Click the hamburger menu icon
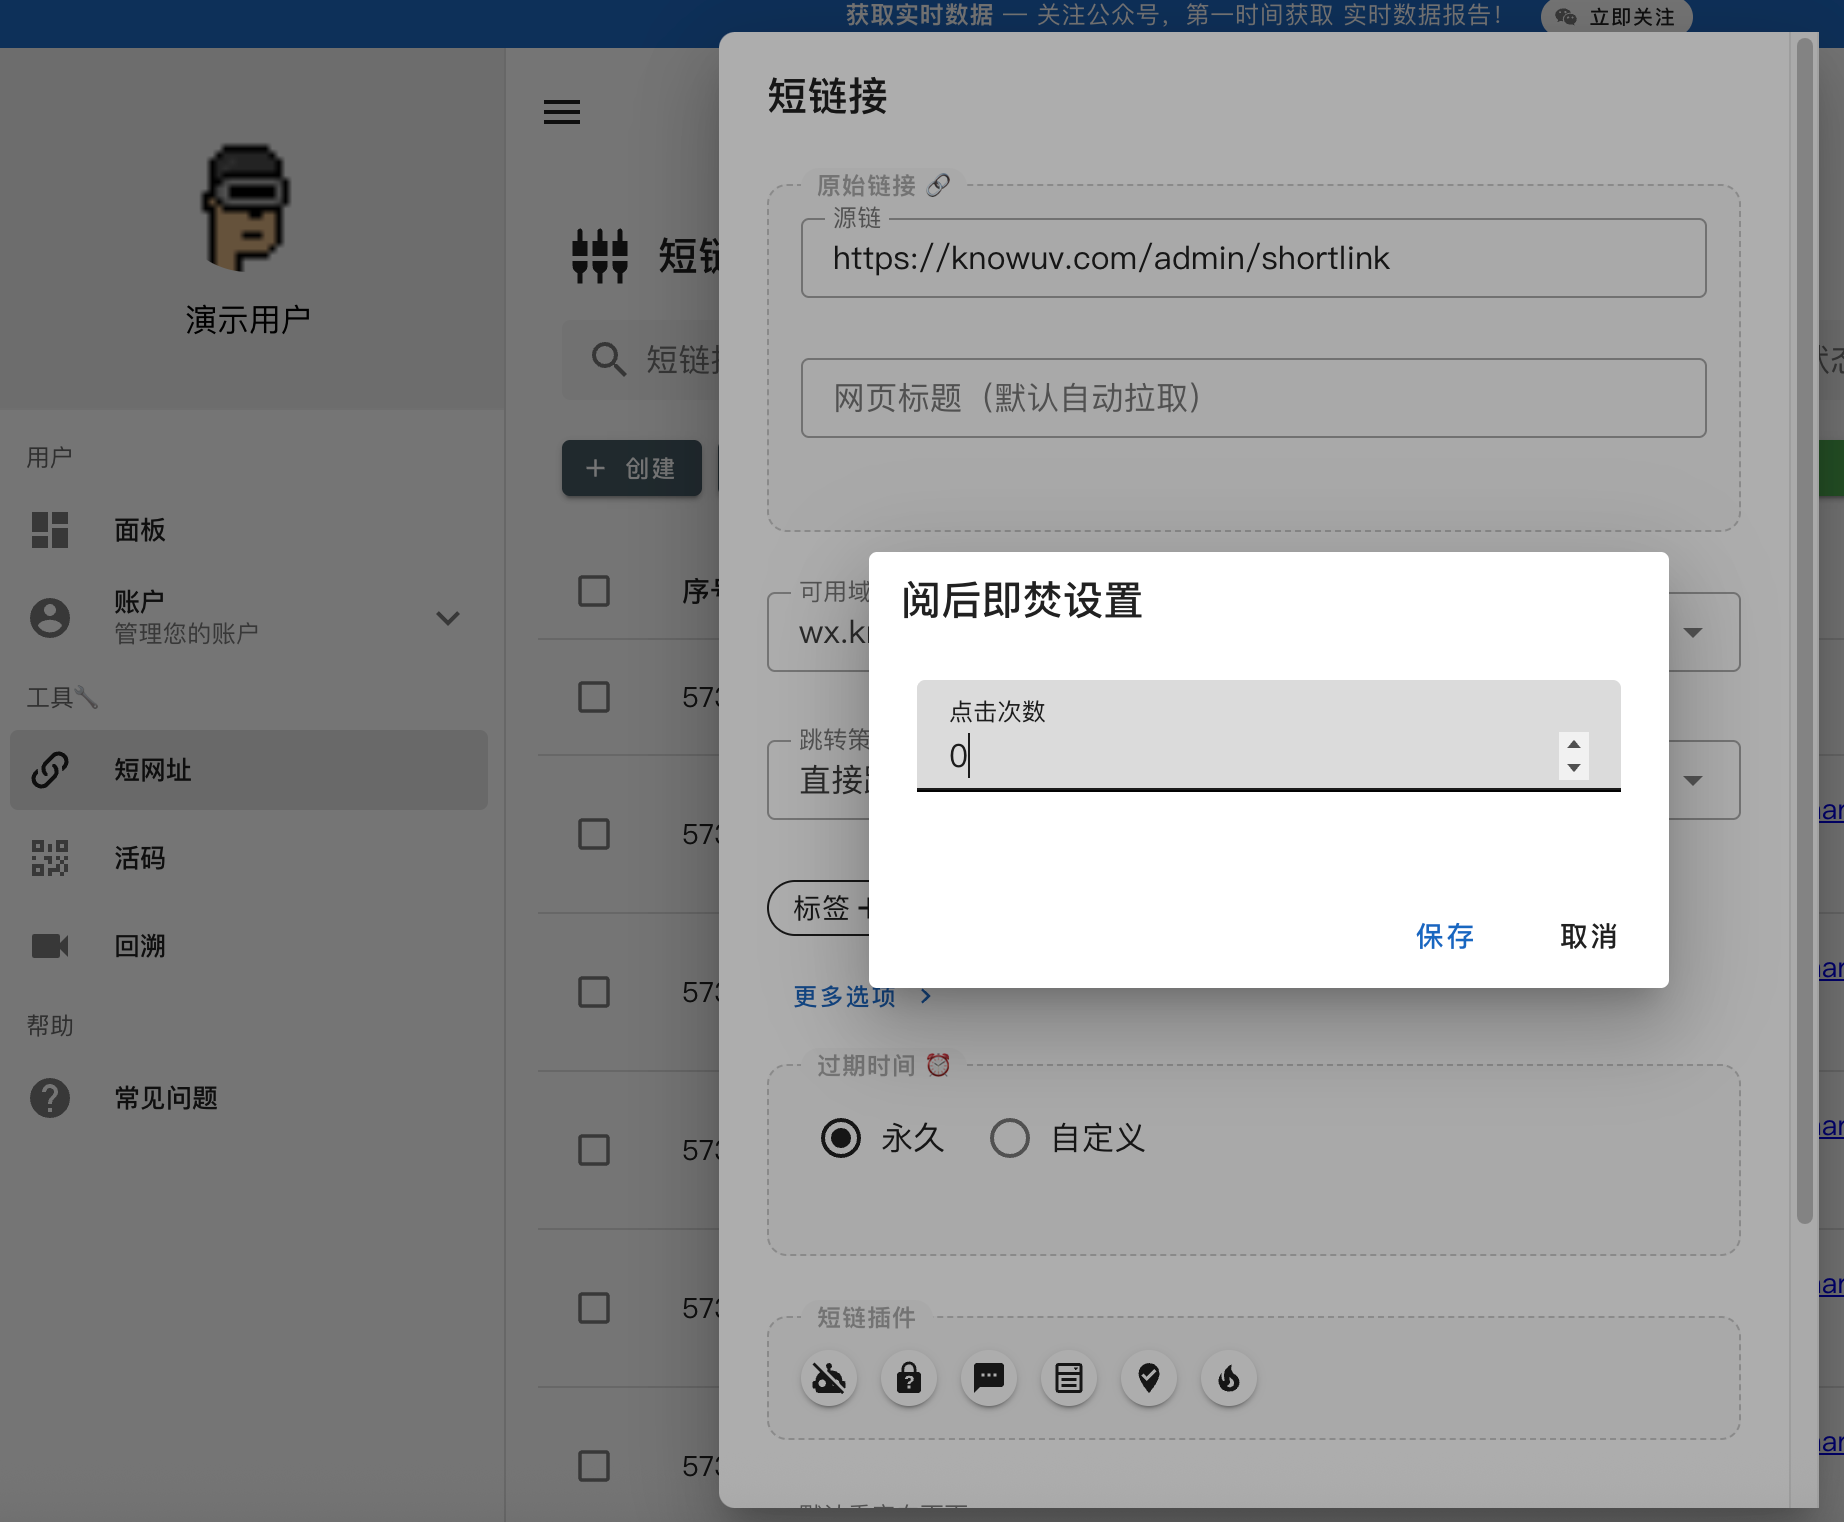Viewport: 1844px width, 1522px height. click(x=561, y=112)
